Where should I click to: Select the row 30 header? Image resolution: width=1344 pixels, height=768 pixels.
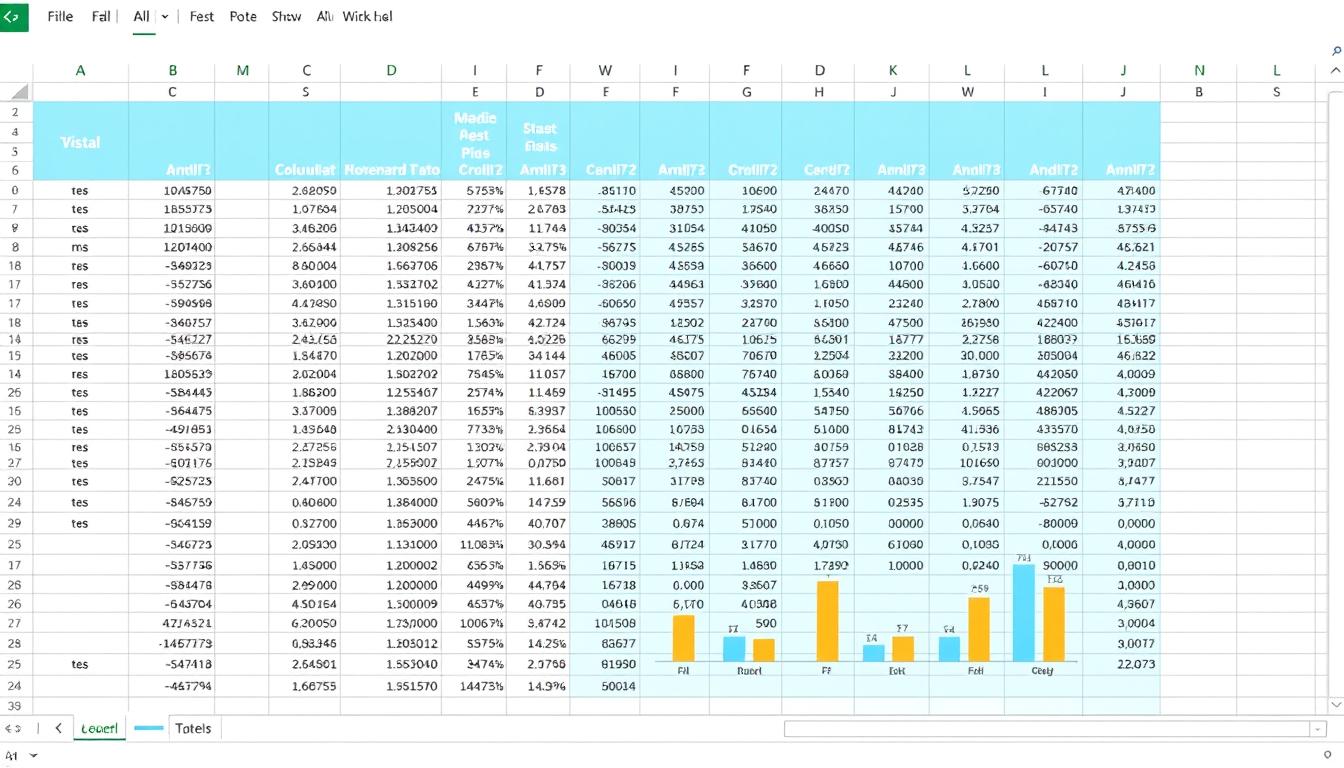tap(15, 481)
